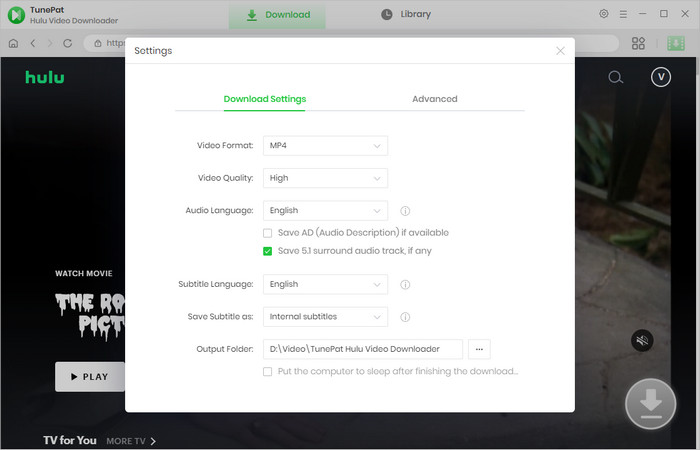Image resolution: width=700 pixels, height=450 pixels.
Task: Click the WATCH MOVIE label
Action: click(x=84, y=274)
